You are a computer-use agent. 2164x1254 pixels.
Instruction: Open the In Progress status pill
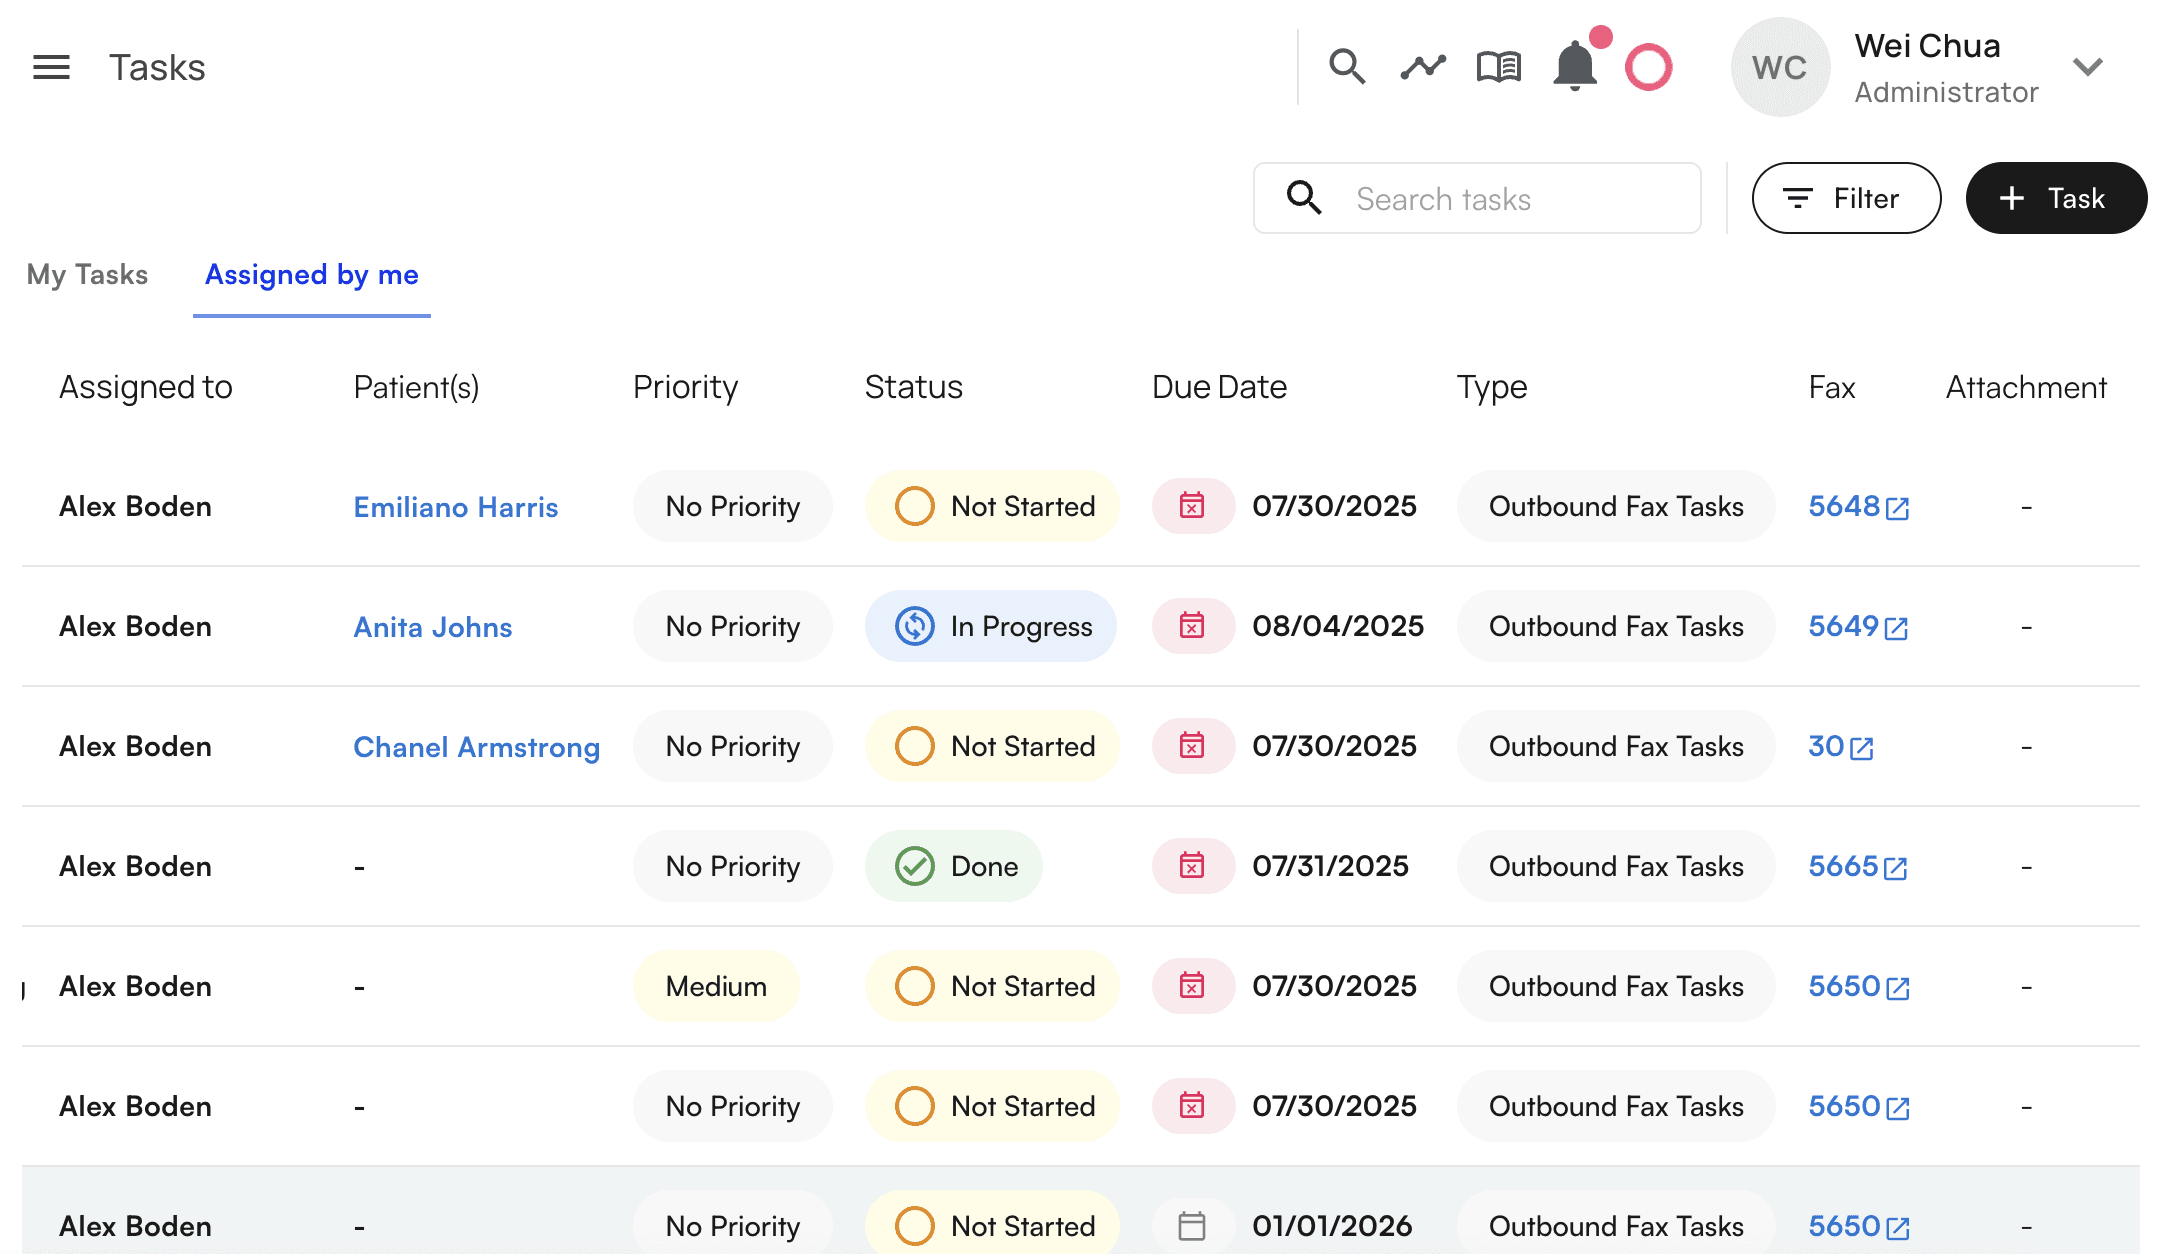coord(991,626)
